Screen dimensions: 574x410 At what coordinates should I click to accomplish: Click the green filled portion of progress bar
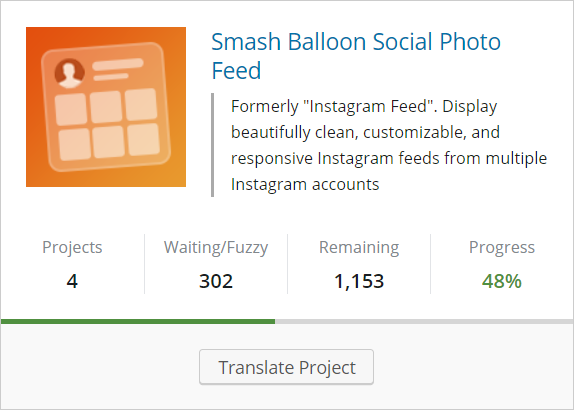point(138,321)
